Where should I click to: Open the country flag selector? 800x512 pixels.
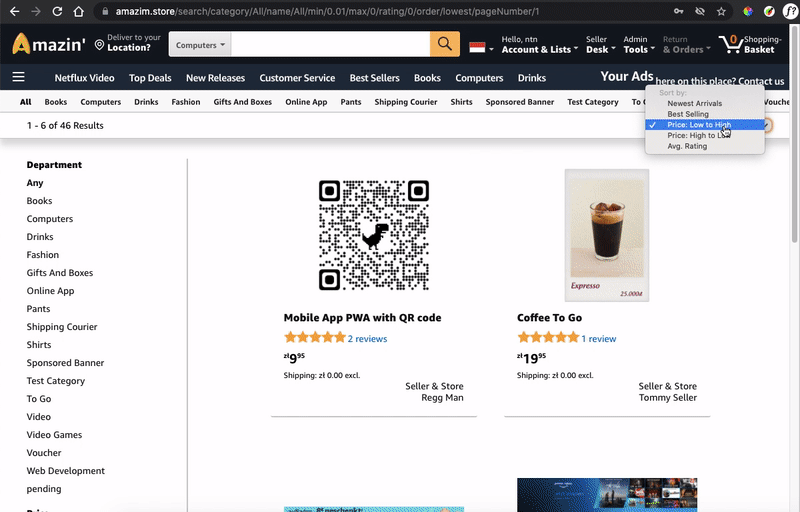point(481,47)
